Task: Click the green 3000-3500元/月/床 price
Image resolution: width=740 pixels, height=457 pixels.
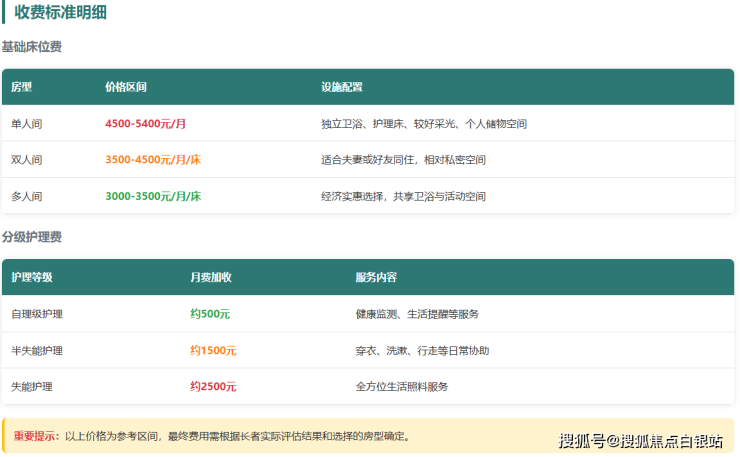Action: [153, 196]
